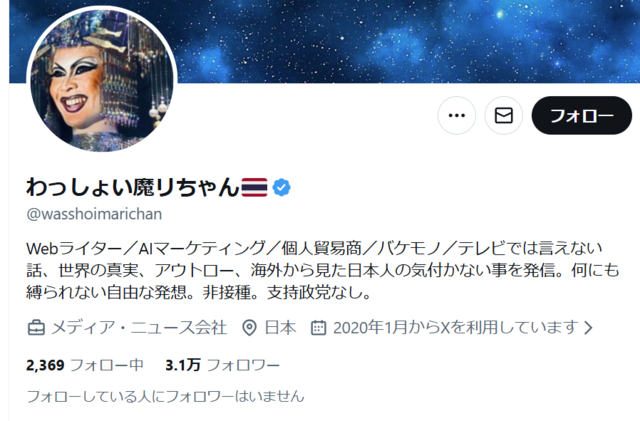Open the circular profile picture
640x421 pixels.
[102, 80]
